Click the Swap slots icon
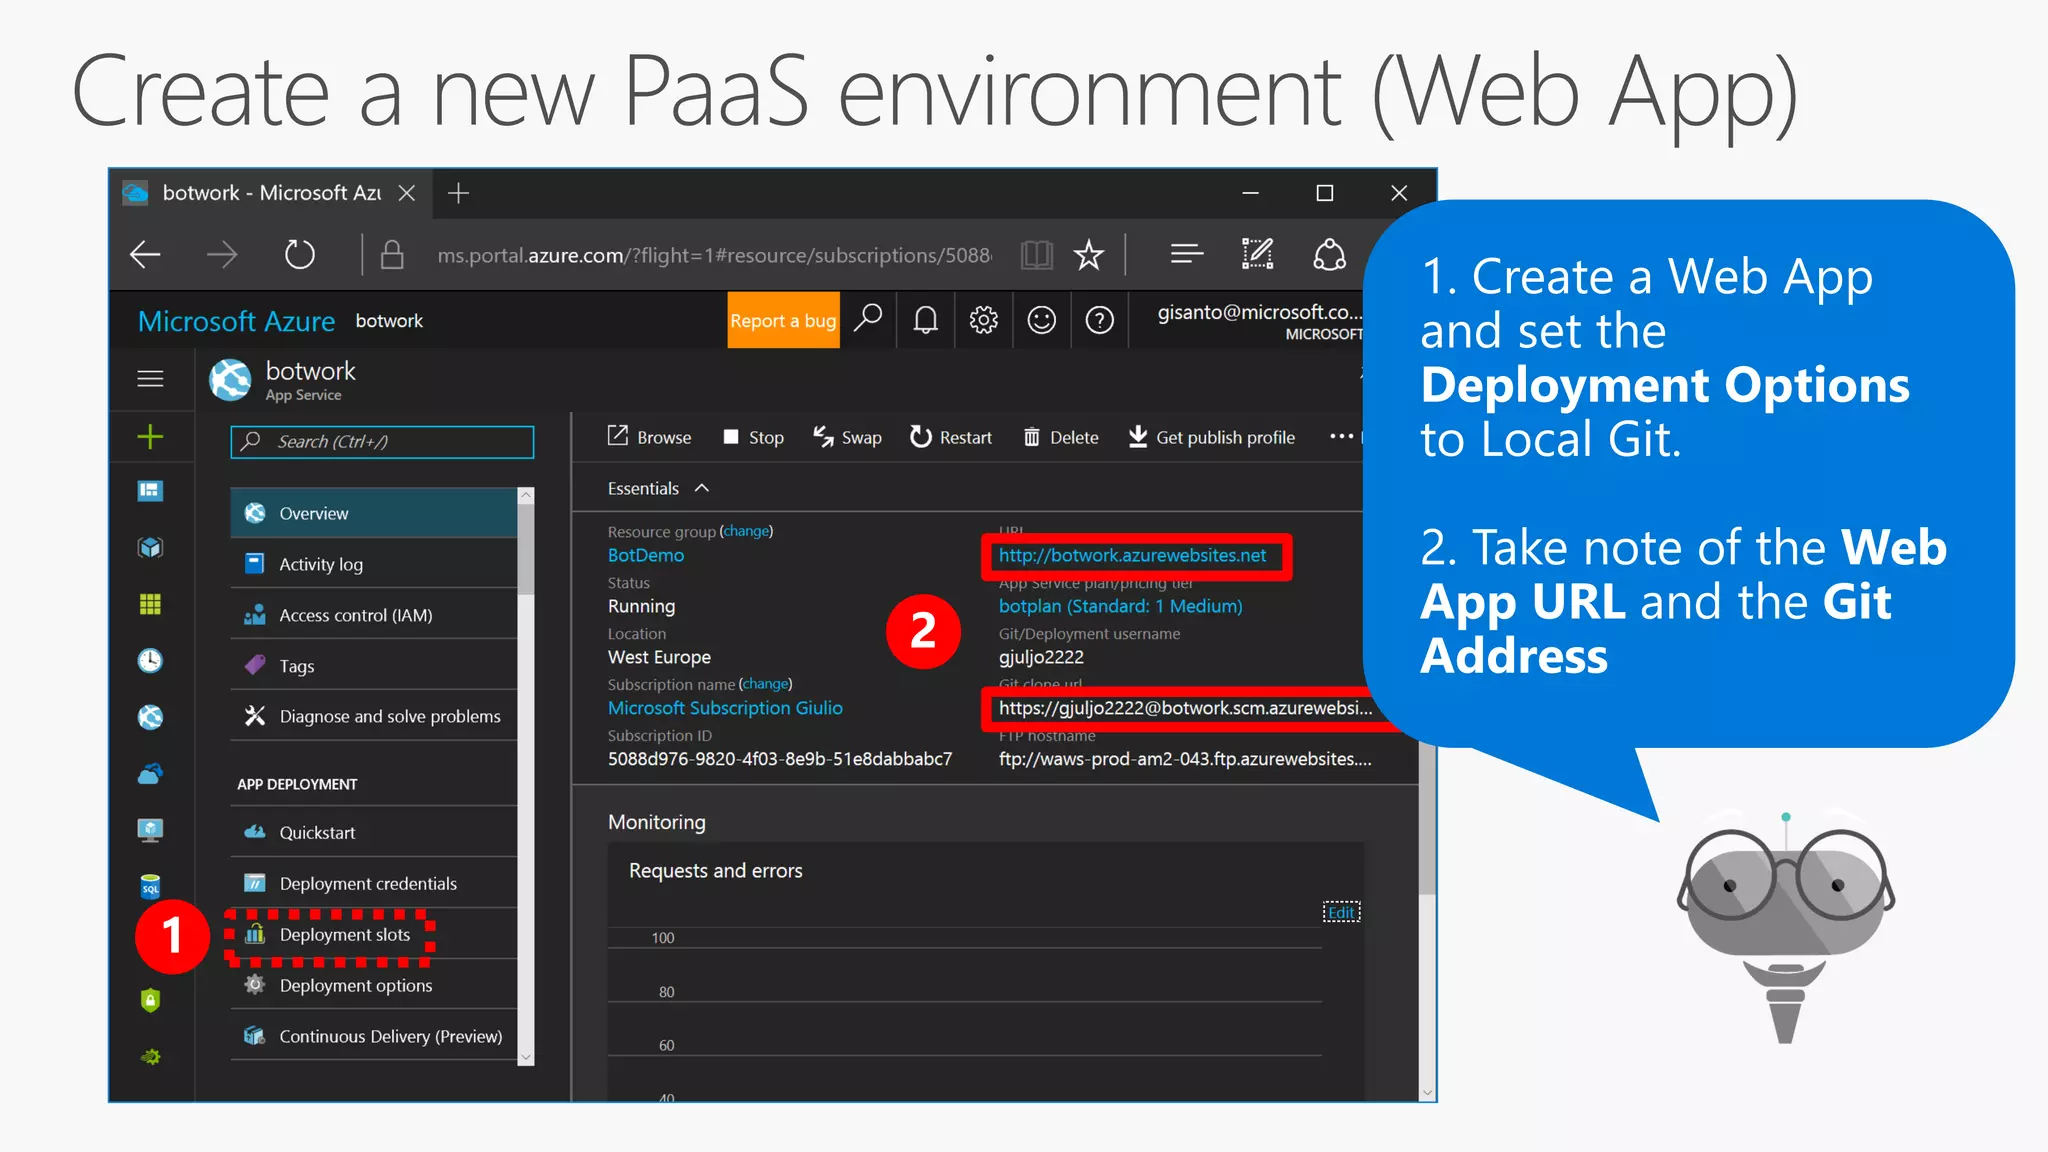2048x1152 pixels. pyautogui.click(x=823, y=437)
